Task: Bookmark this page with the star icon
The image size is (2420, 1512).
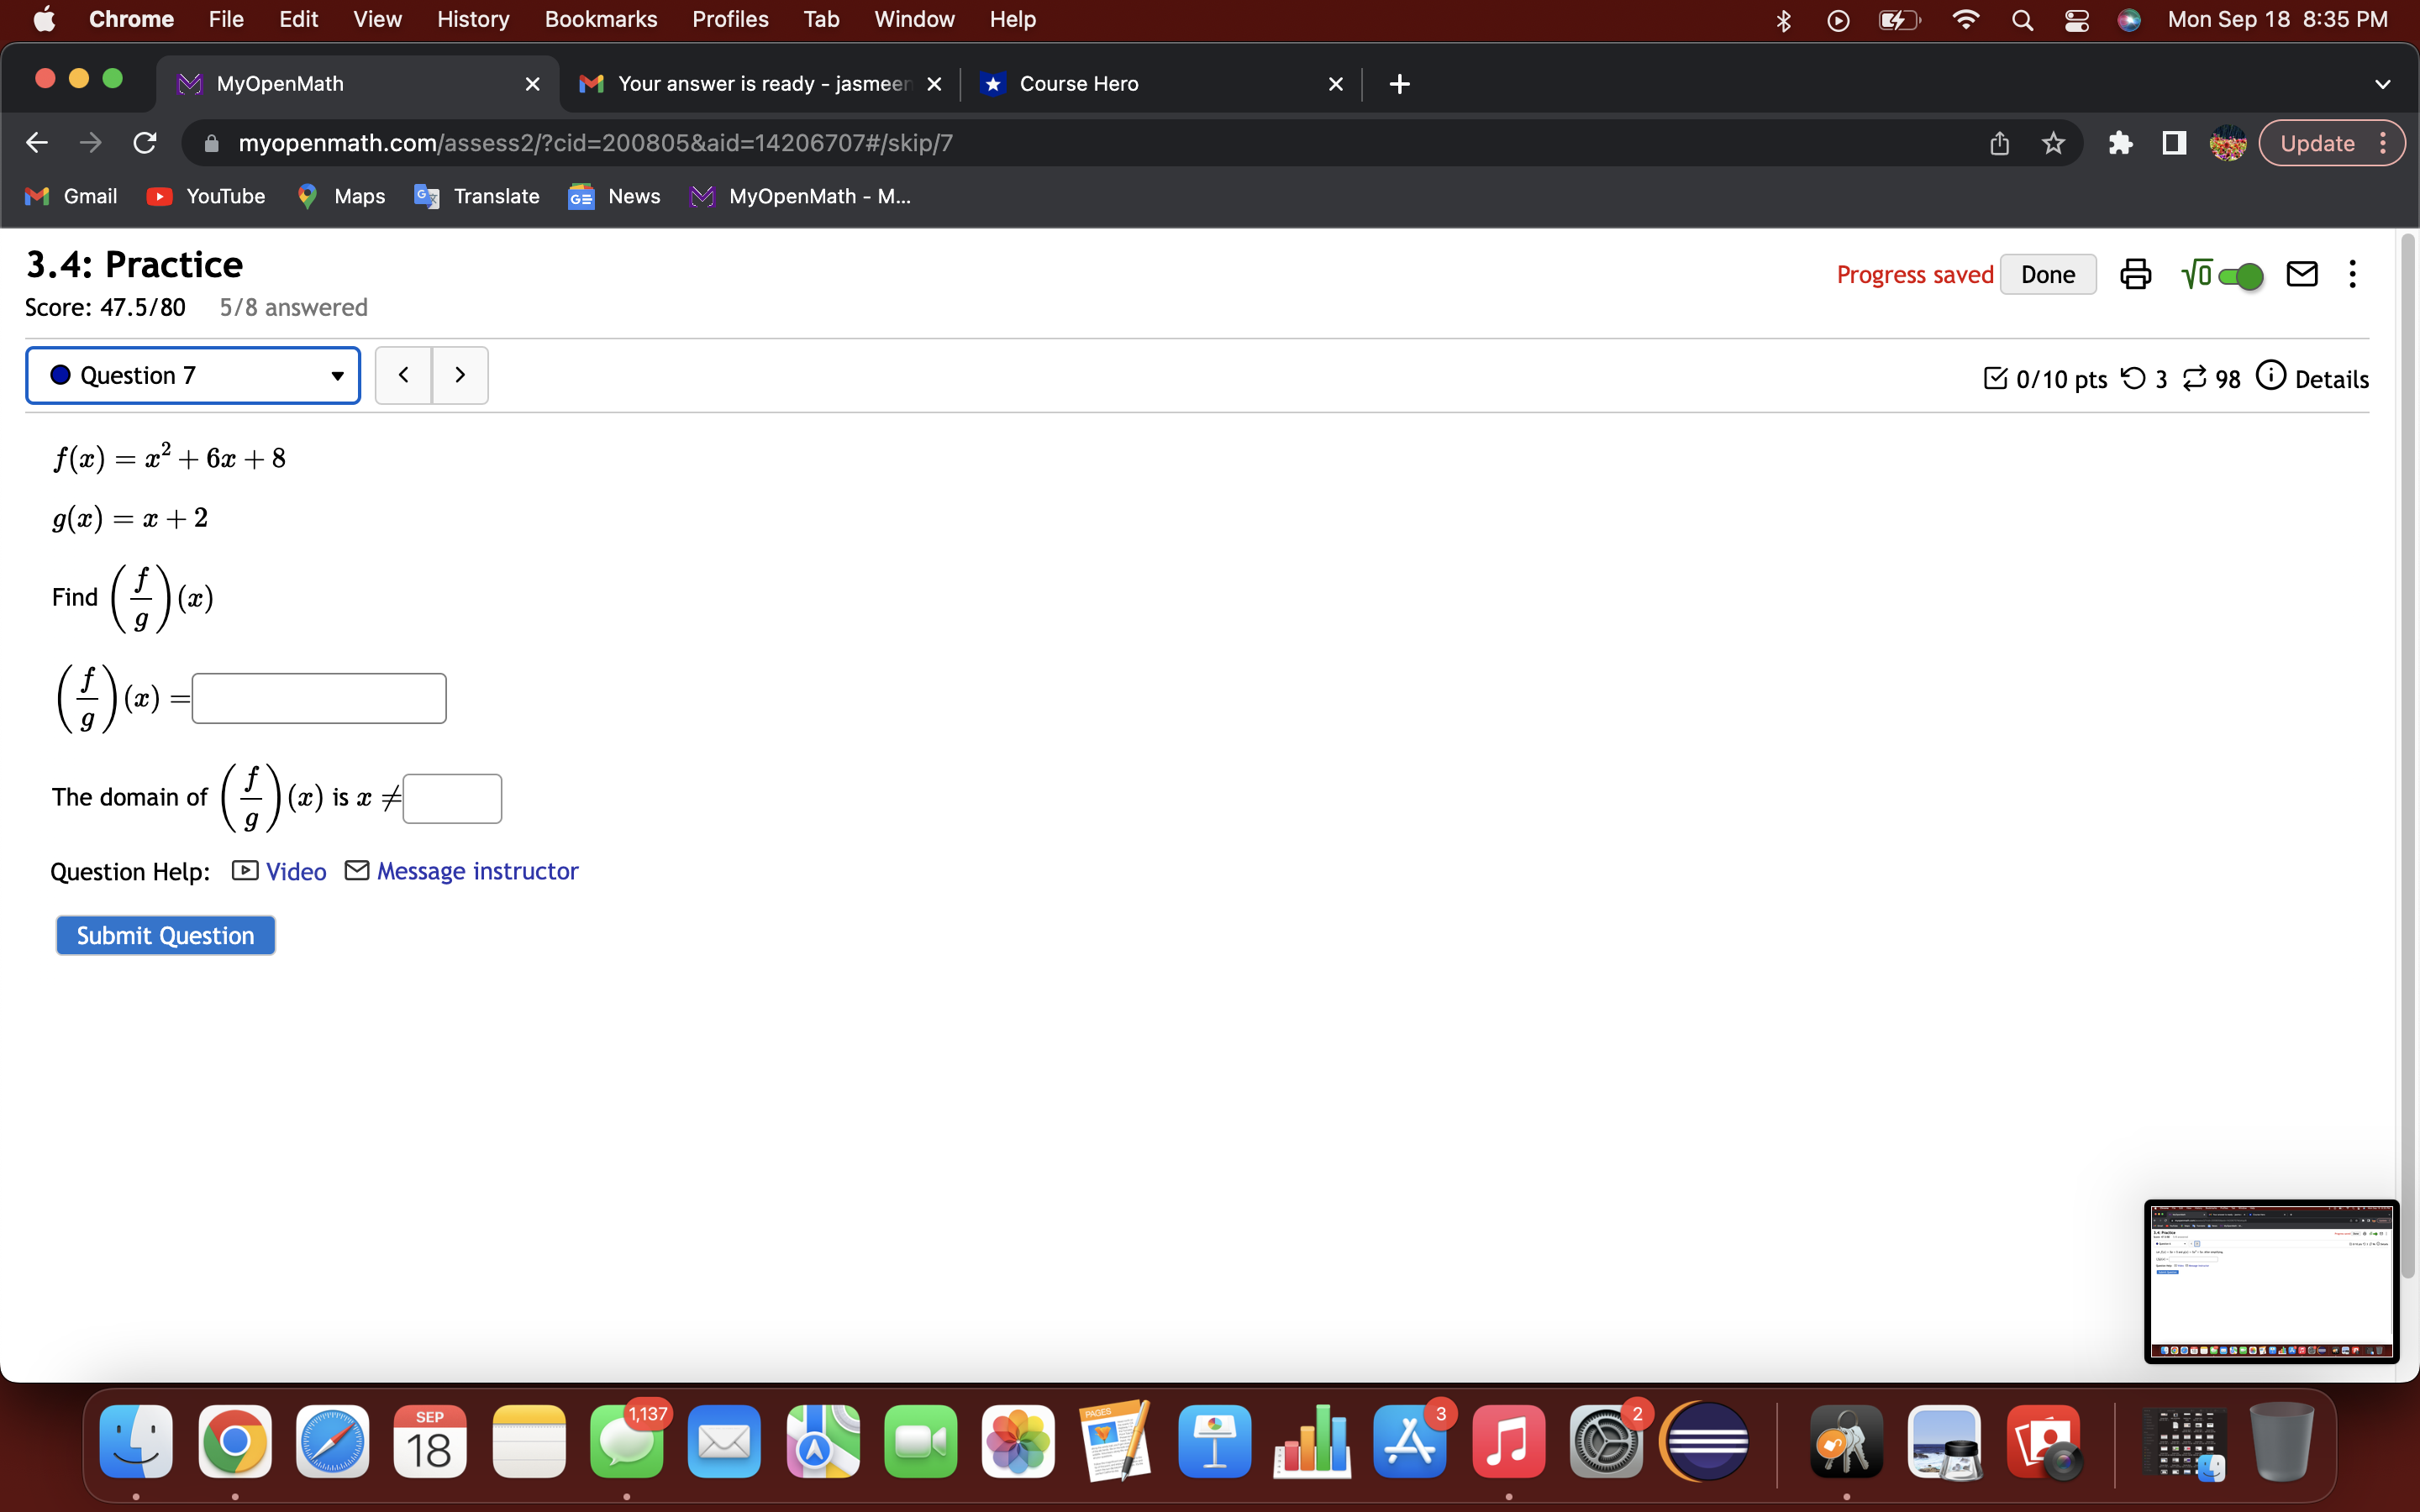Action: [2052, 142]
